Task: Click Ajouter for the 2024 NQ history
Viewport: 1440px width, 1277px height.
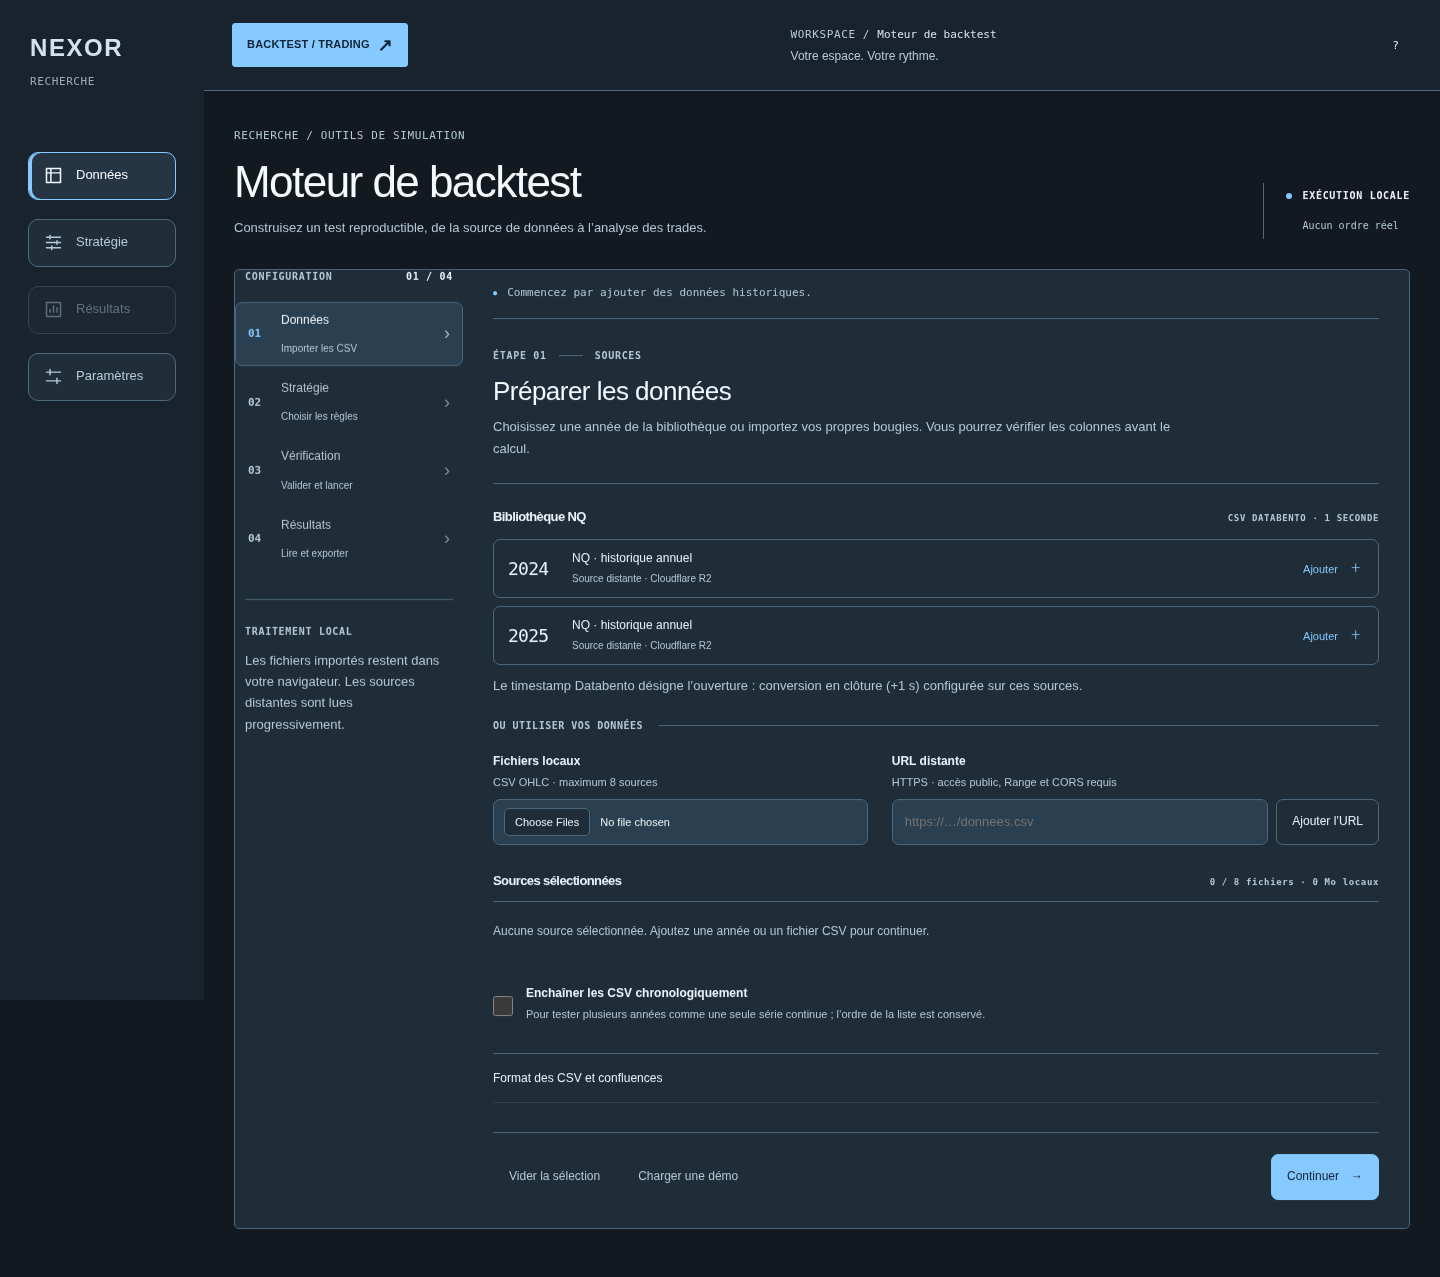Action: pyautogui.click(x=1320, y=569)
